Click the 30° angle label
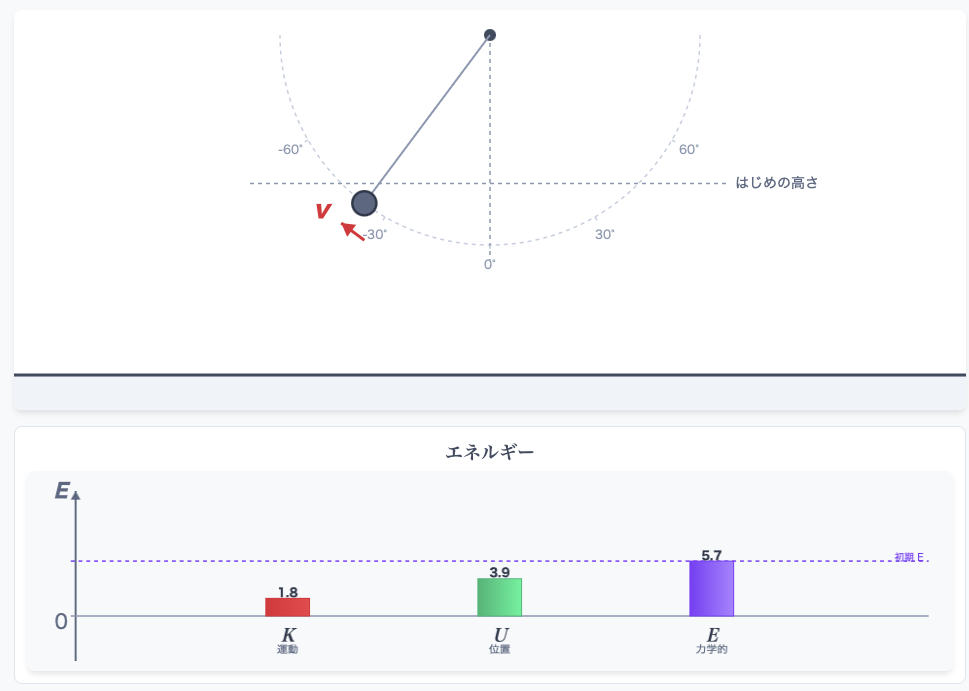 [604, 235]
